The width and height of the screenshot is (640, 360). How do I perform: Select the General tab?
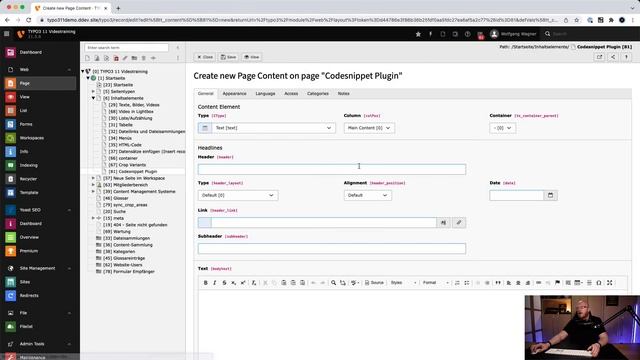(x=206, y=94)
